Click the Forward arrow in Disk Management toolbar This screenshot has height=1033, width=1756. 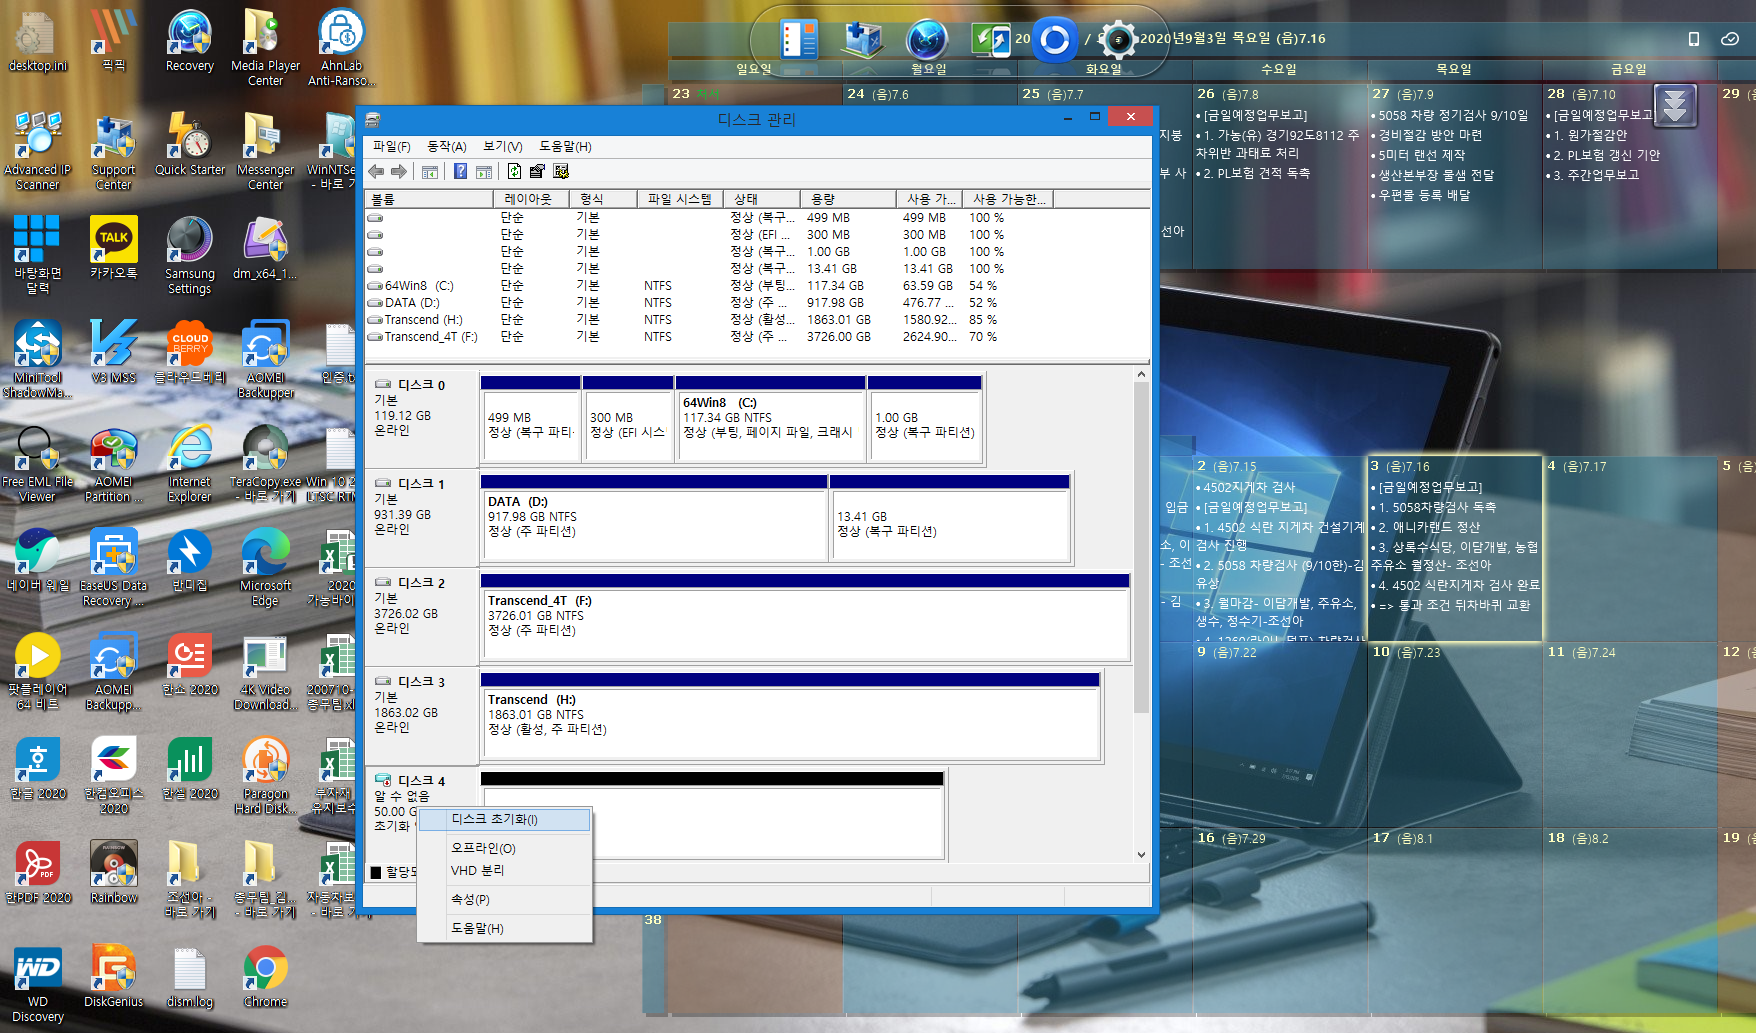pyautogui.click(x=399, y=171)
